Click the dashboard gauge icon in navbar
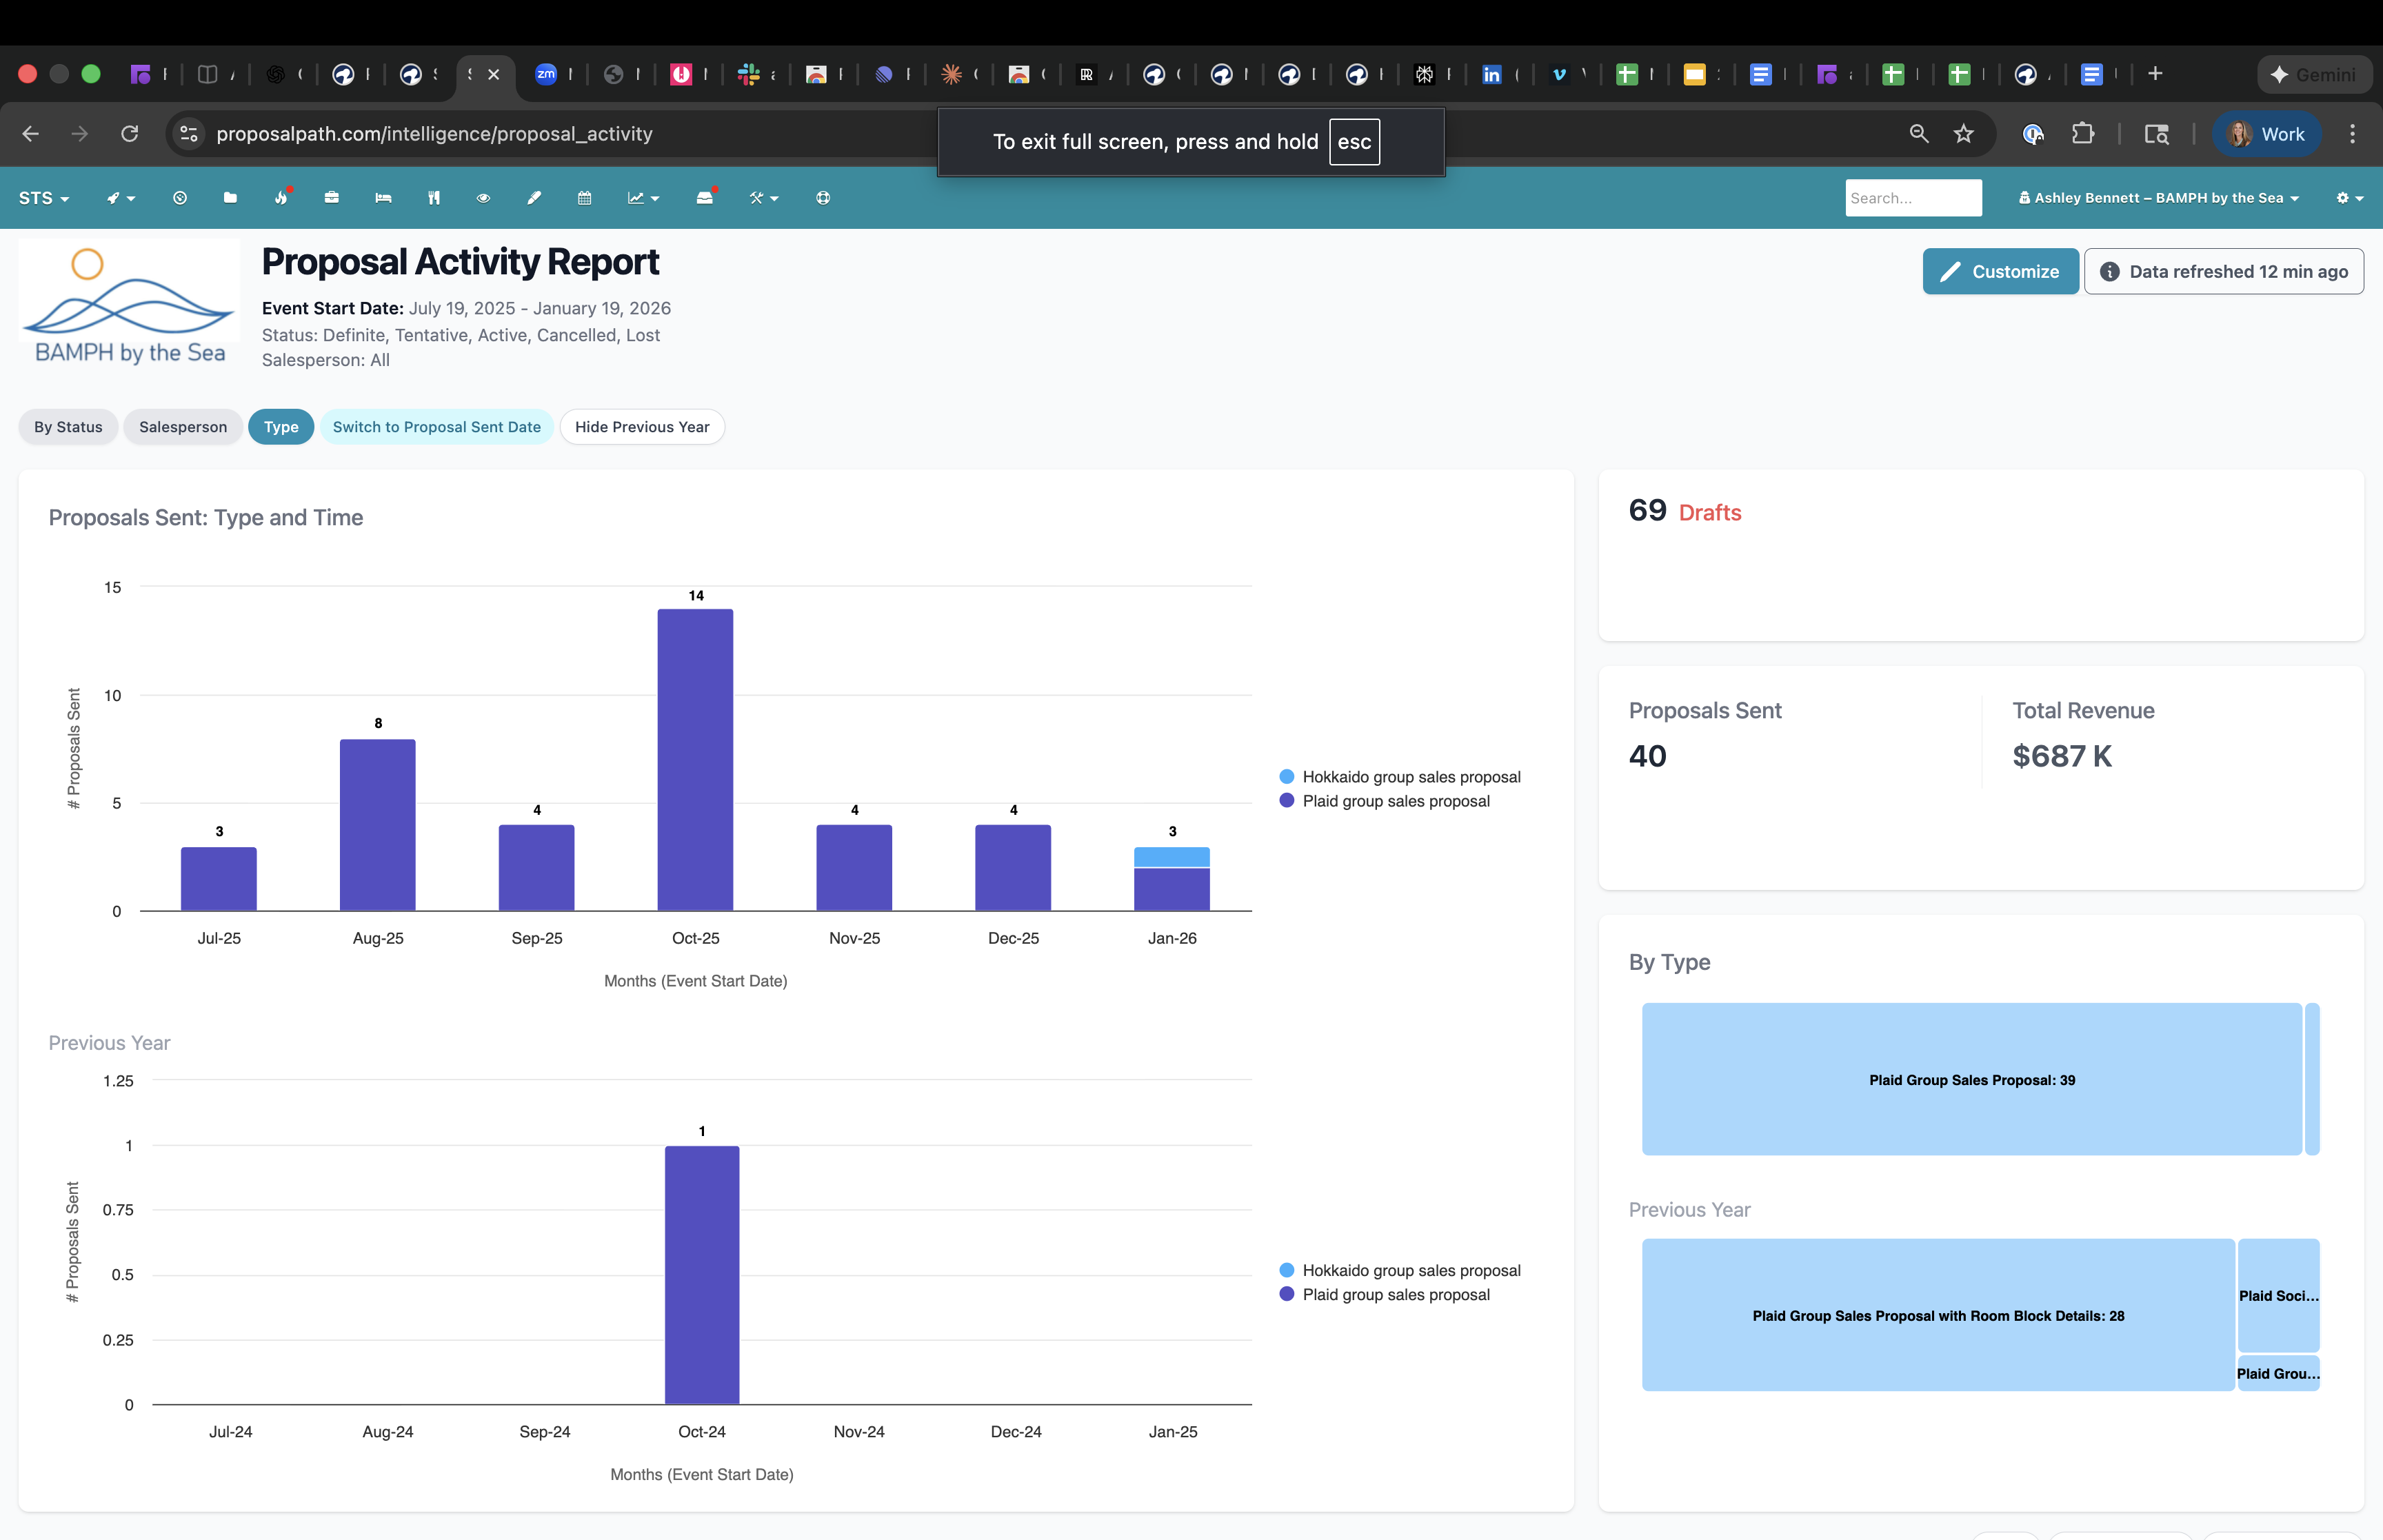 coord(180,198)
